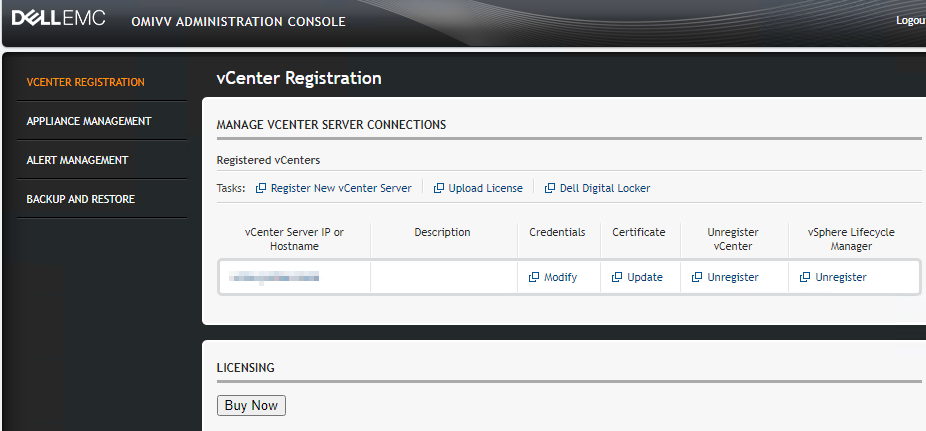Click the Modify credentials icon

click(534, 277)
